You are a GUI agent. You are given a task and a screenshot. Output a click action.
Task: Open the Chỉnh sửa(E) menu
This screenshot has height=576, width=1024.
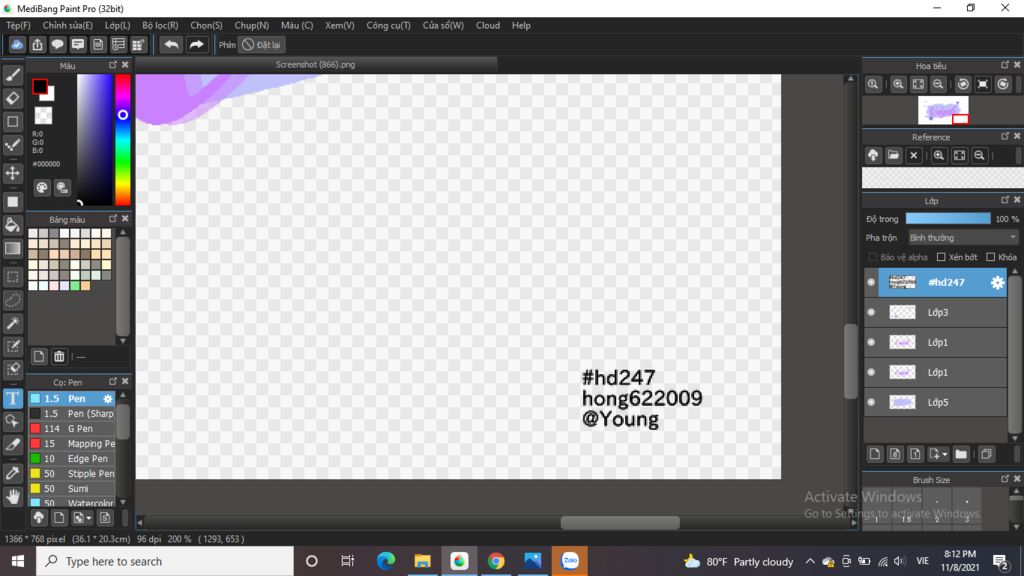68,25
